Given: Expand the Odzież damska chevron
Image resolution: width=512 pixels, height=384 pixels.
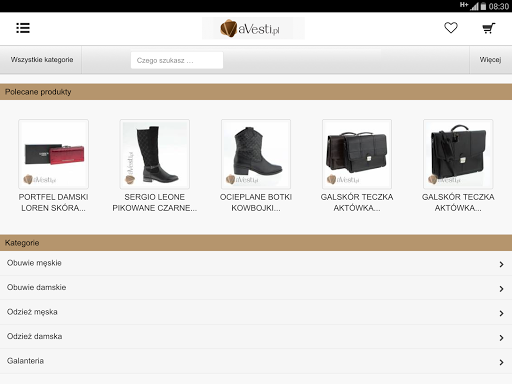Looking at the screenshot, I should 501,338.
